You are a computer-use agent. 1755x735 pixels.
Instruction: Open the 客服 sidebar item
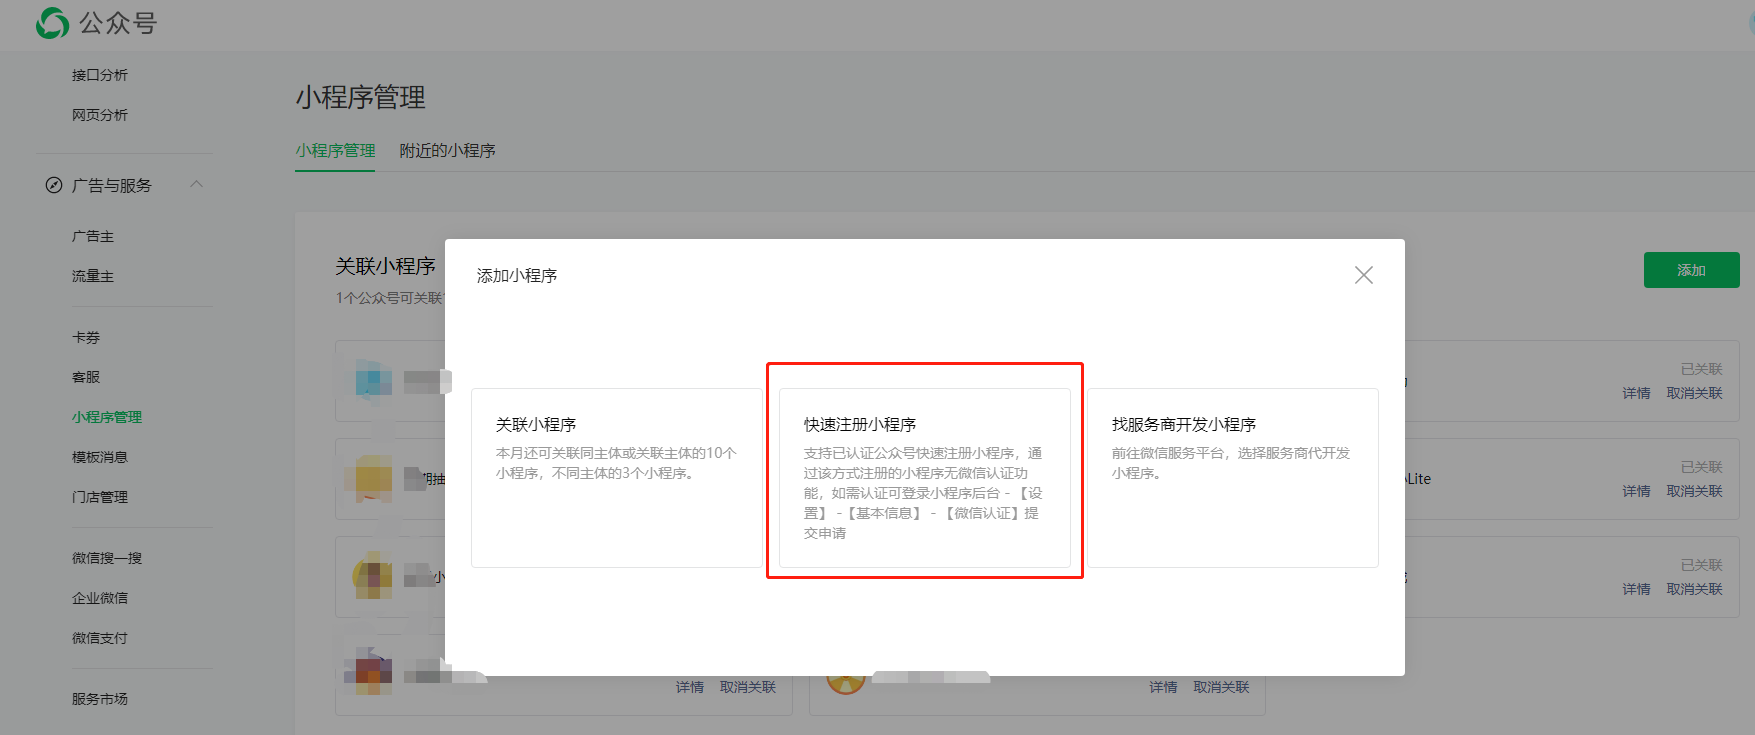coord(86,377)
